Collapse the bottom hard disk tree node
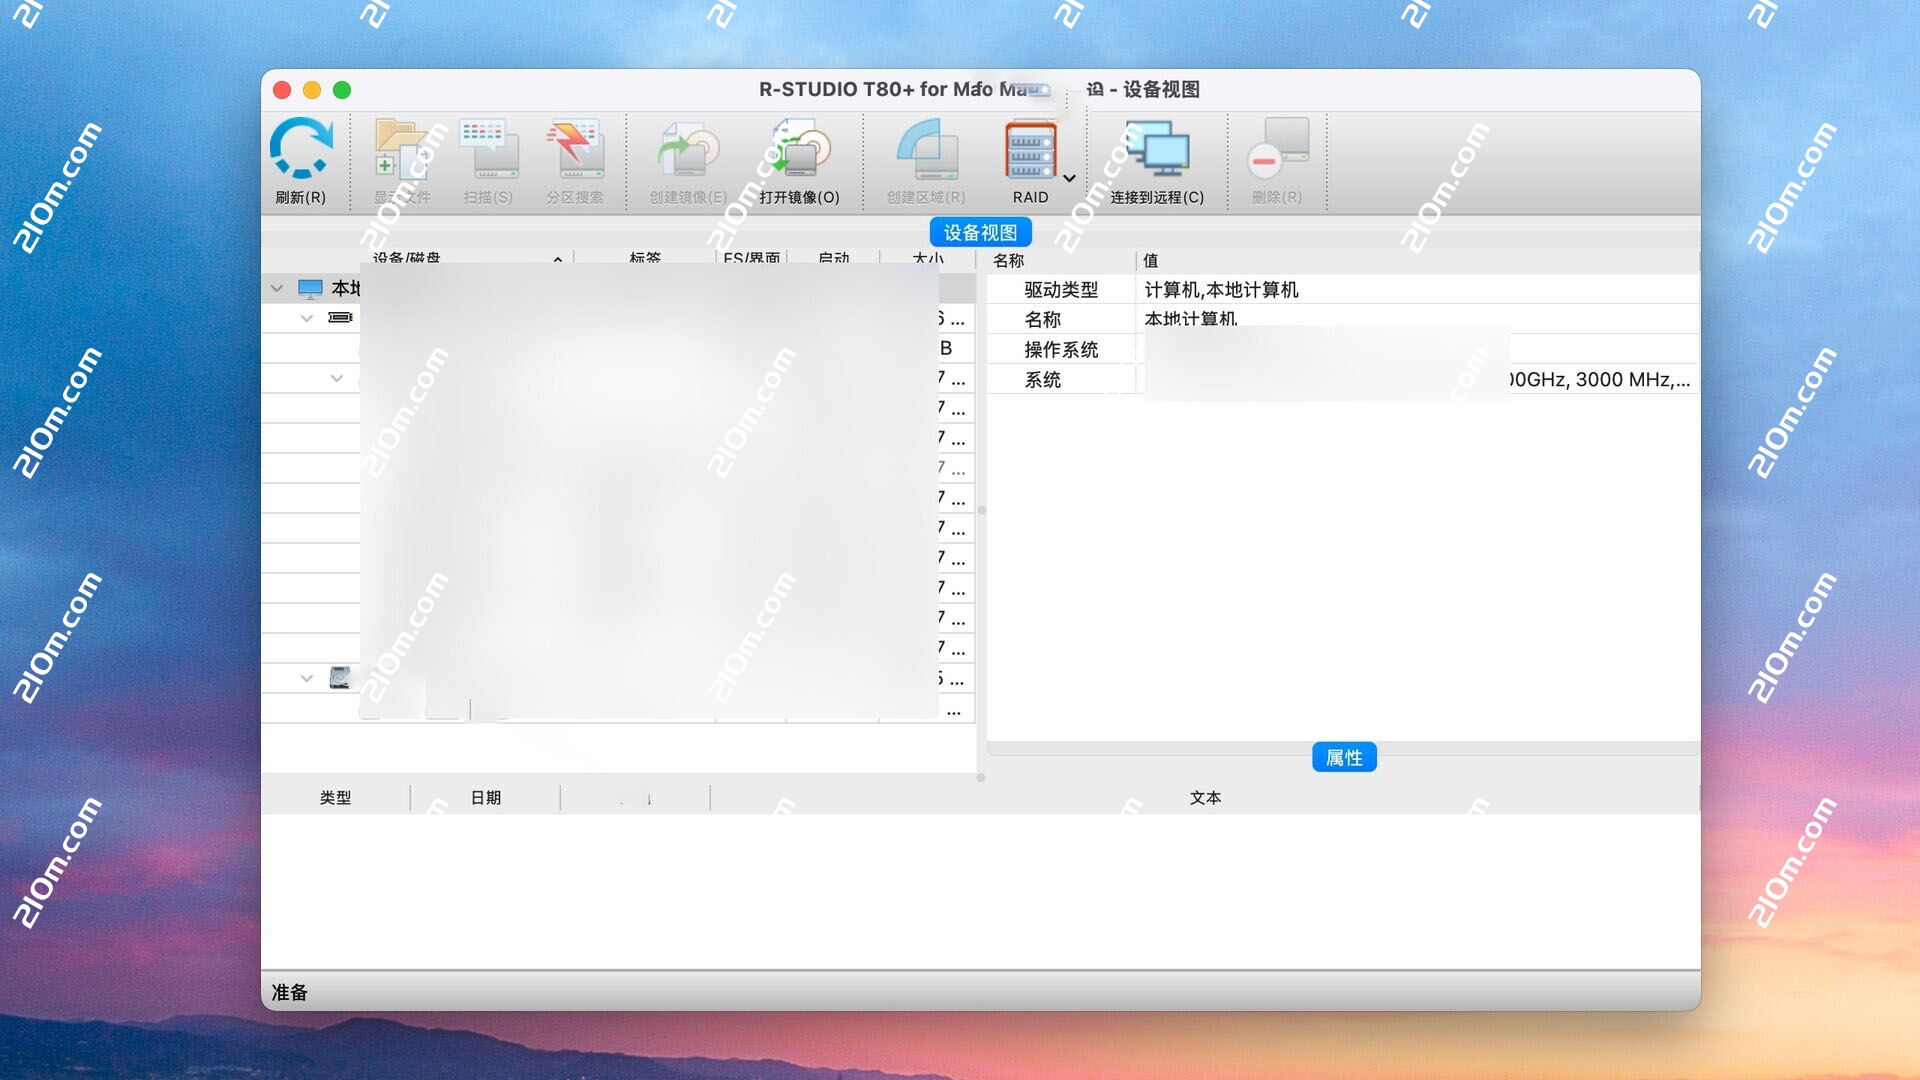1920x1080 pixels. click(x=307, y=678)
